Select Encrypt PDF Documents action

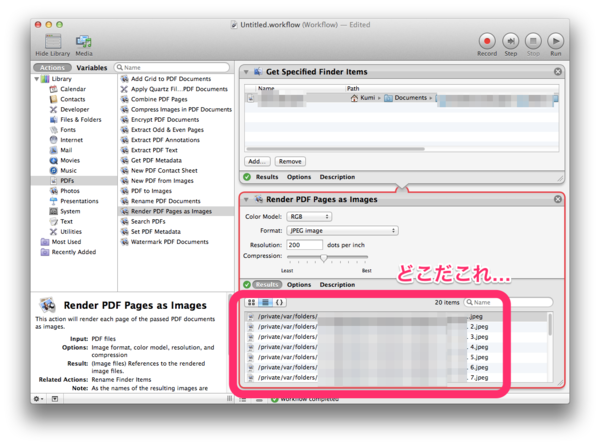click(165, 120)
